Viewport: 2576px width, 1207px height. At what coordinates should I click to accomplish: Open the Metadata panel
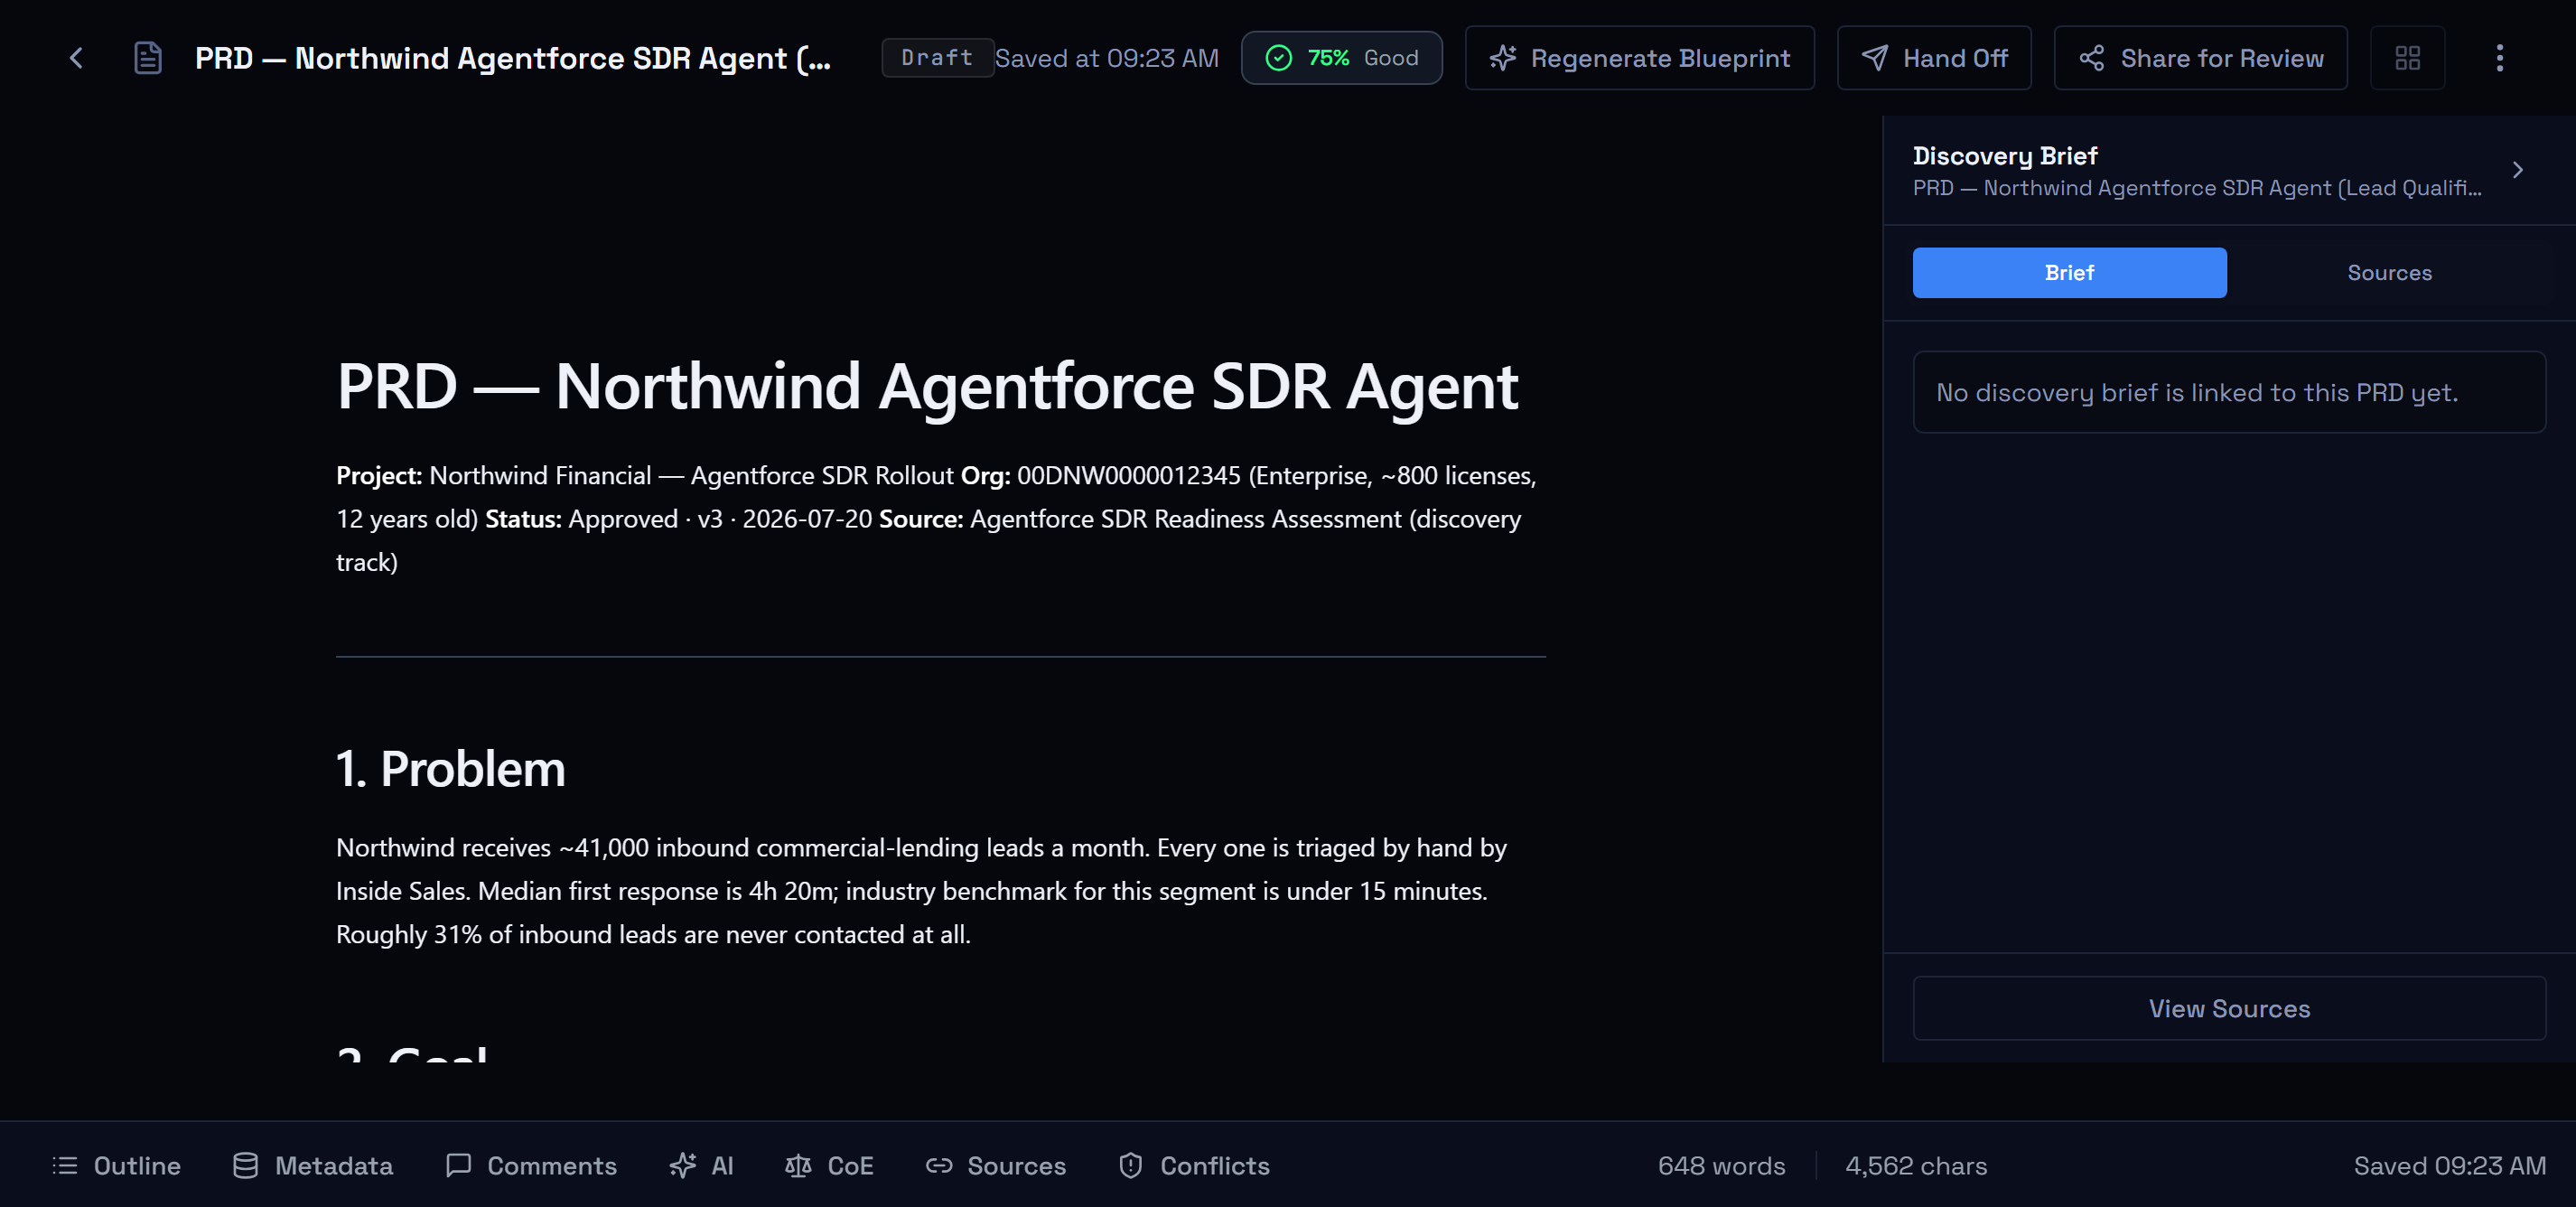pyautogui.click(x=312, y=1166)
